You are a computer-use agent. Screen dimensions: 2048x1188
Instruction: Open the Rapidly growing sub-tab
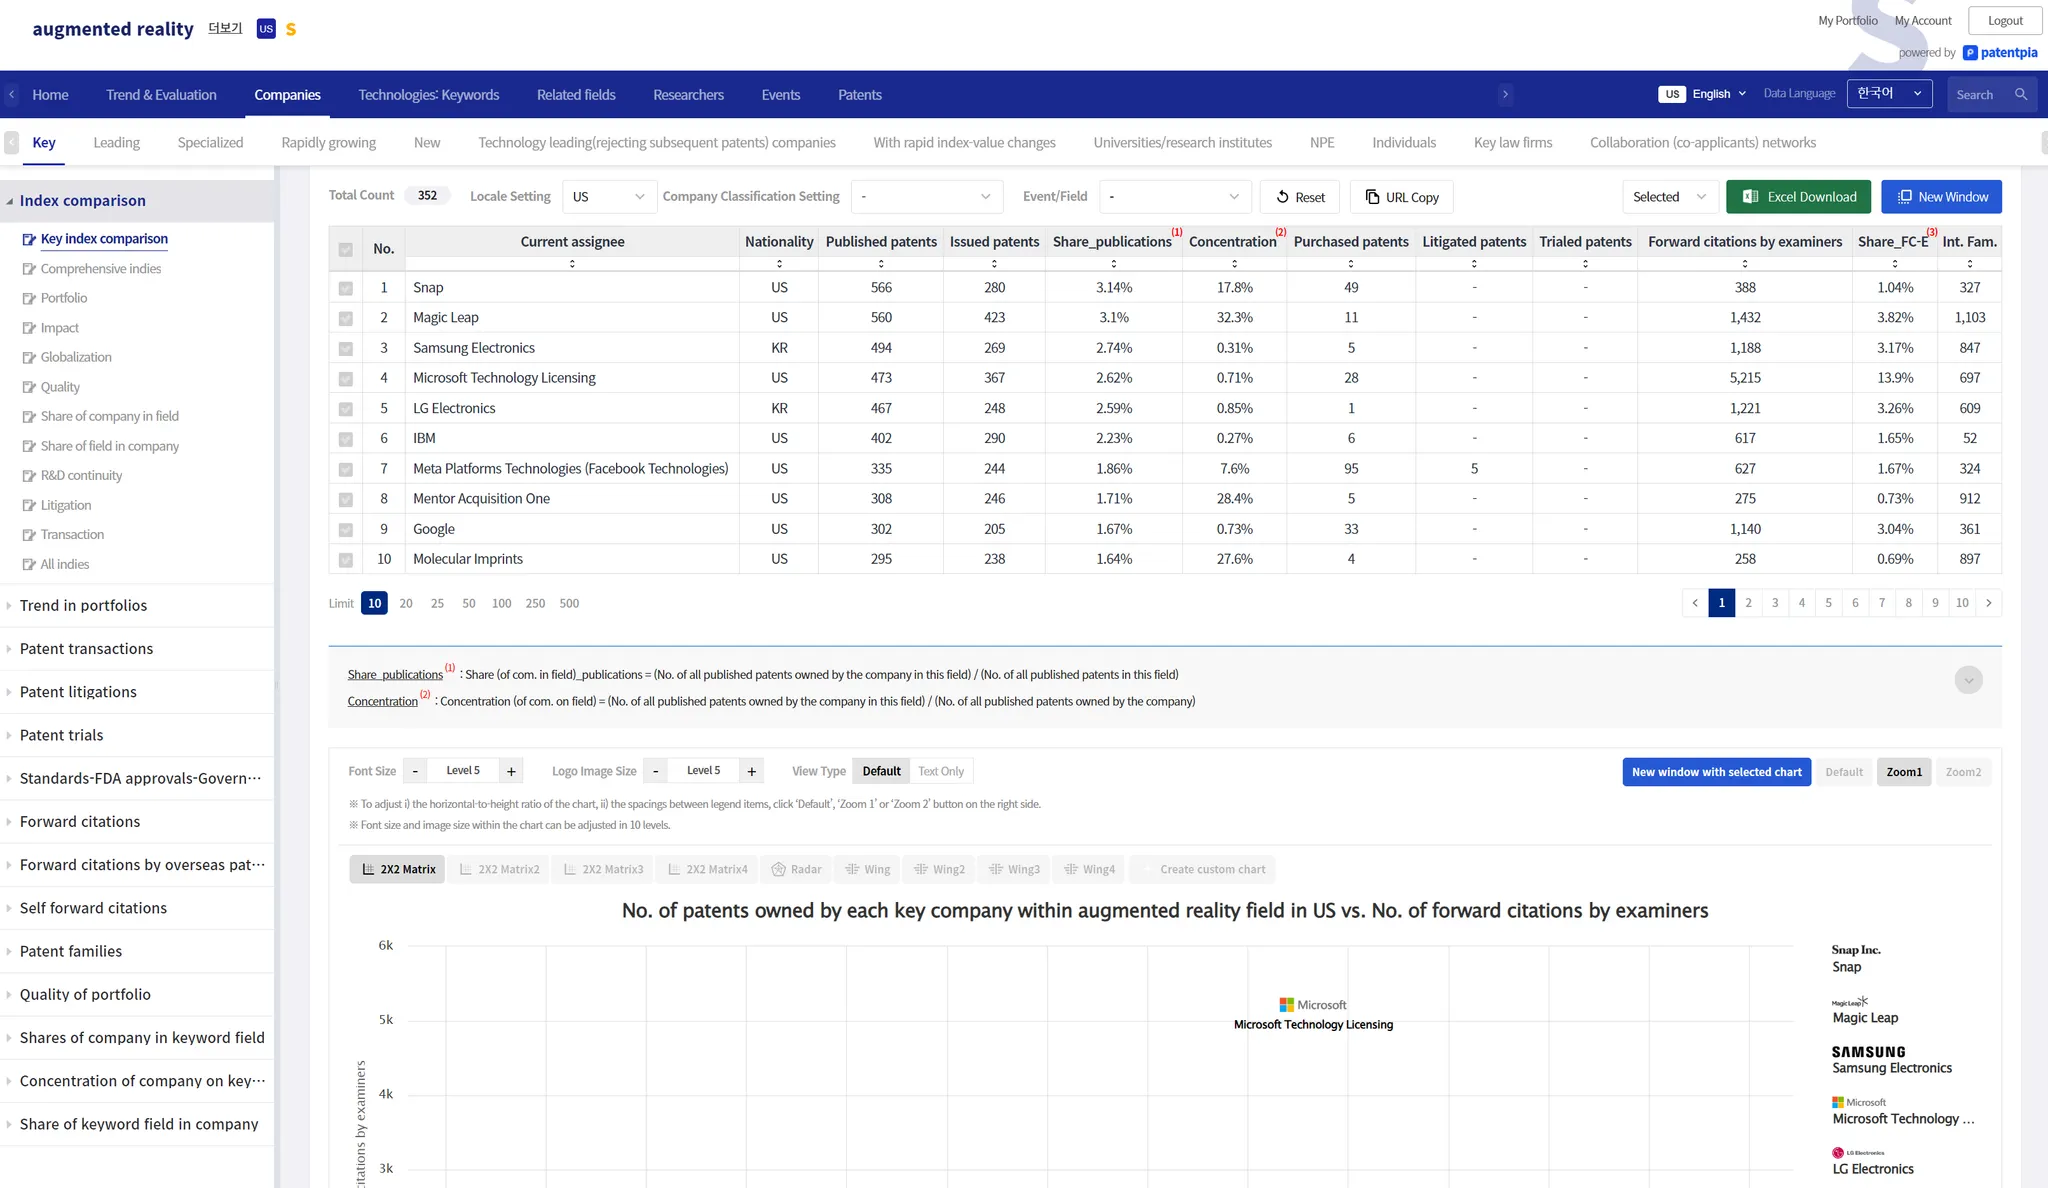(328, 143)
